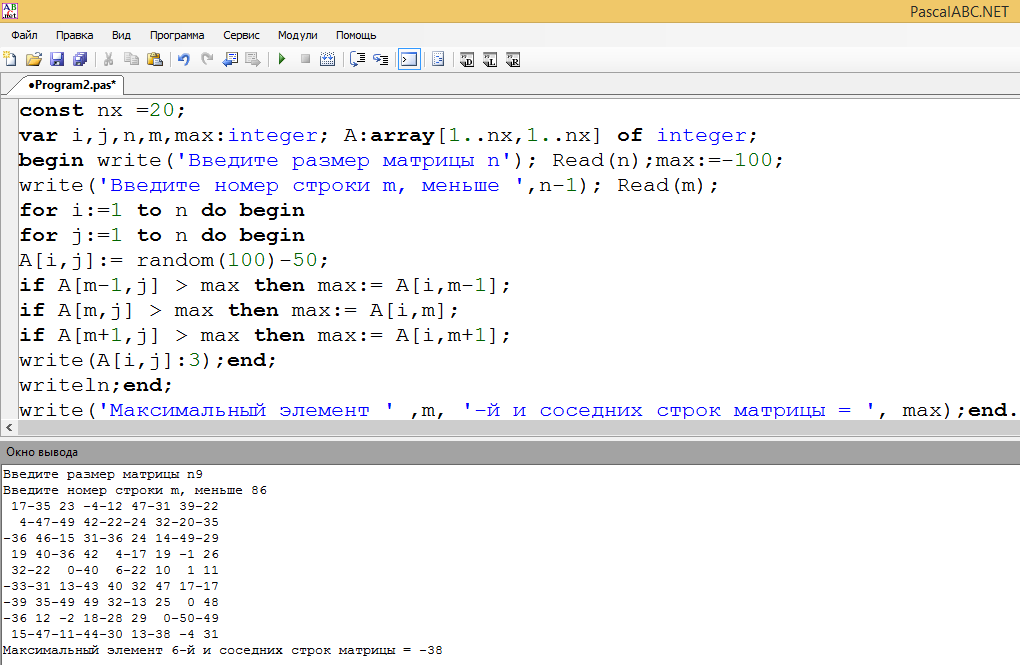Open the Правка menu
The height and width of the screenshot is (665, 1020).
[x=75, y=35]
